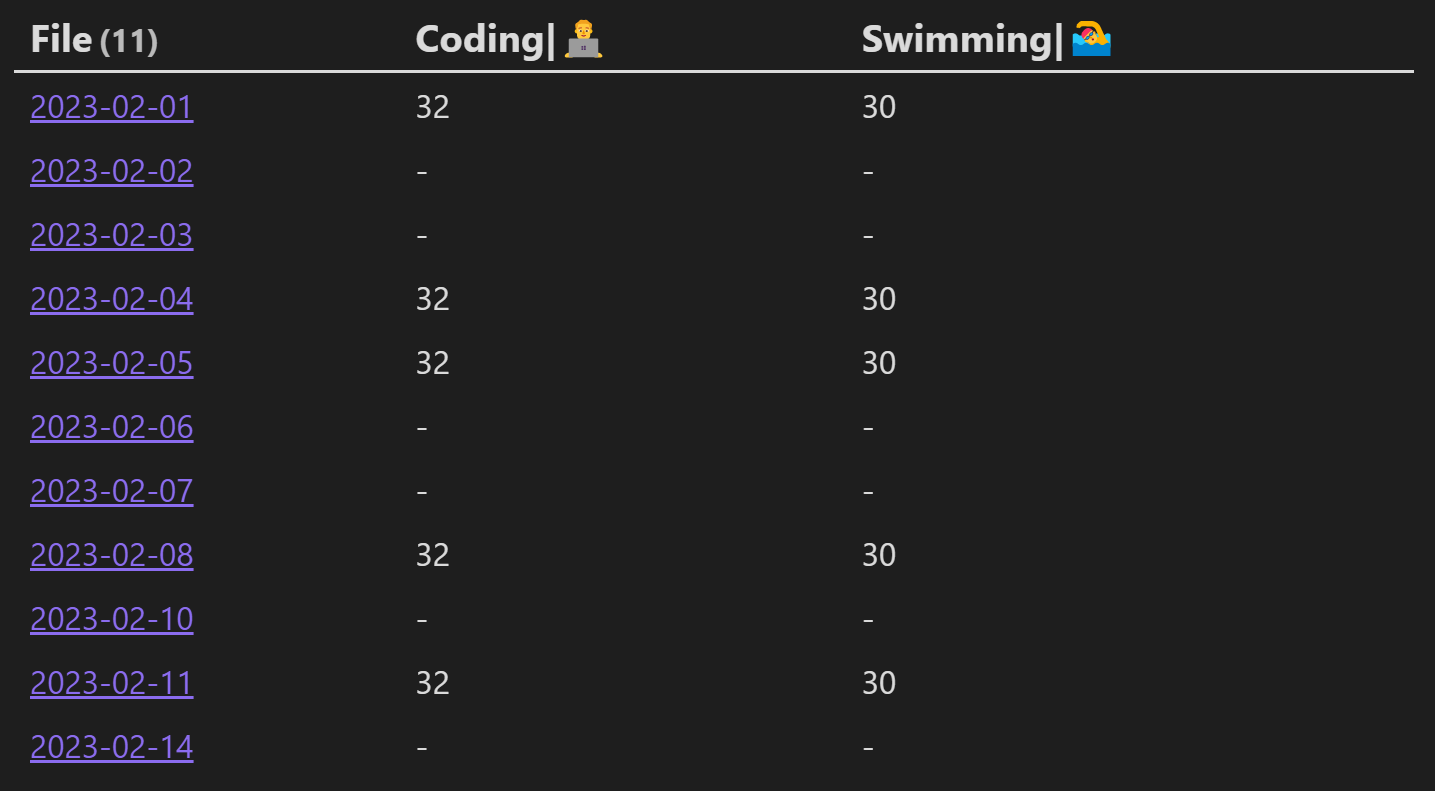Viewport: 1435px width, 791px height.
Task: Open the 2023-02-08 note
Action: [x=111, y=555]
